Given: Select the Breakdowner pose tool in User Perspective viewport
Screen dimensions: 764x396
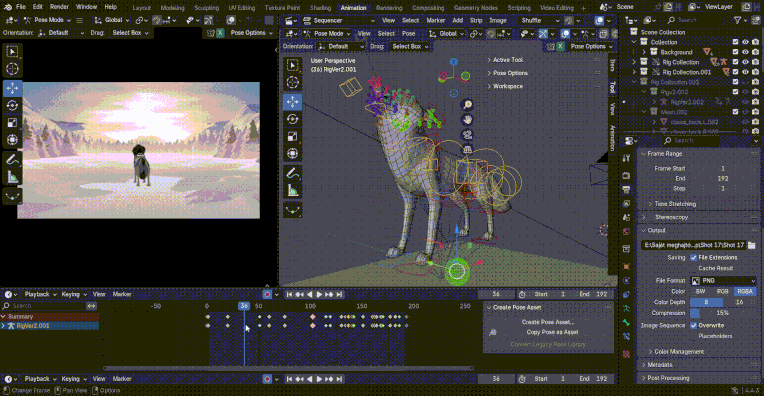Looking at the screenshot, I should 292,210.
